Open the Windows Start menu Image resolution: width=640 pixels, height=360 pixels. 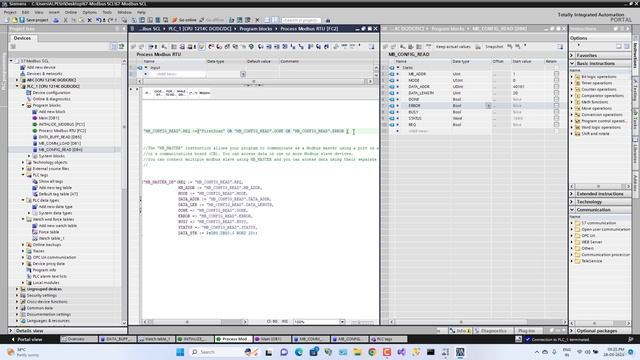pyautogui.click(x=180, y=352)
